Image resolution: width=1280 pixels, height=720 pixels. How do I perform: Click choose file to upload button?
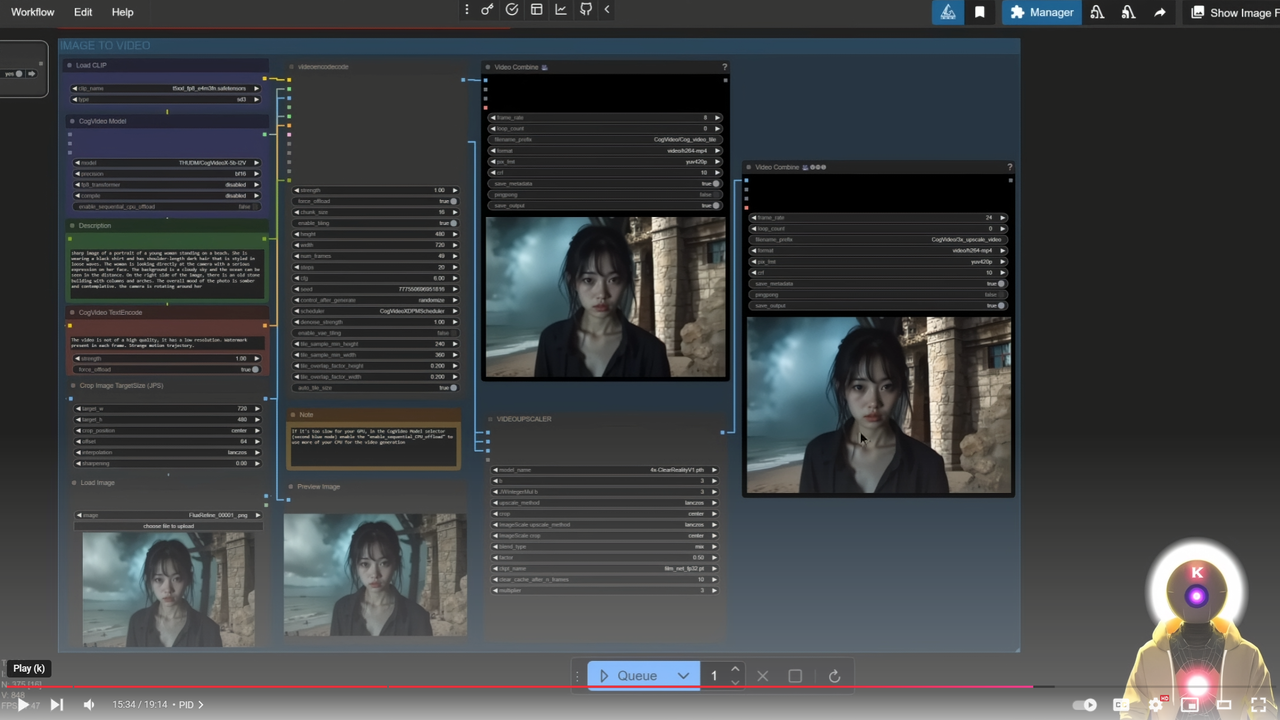(168, 526)
